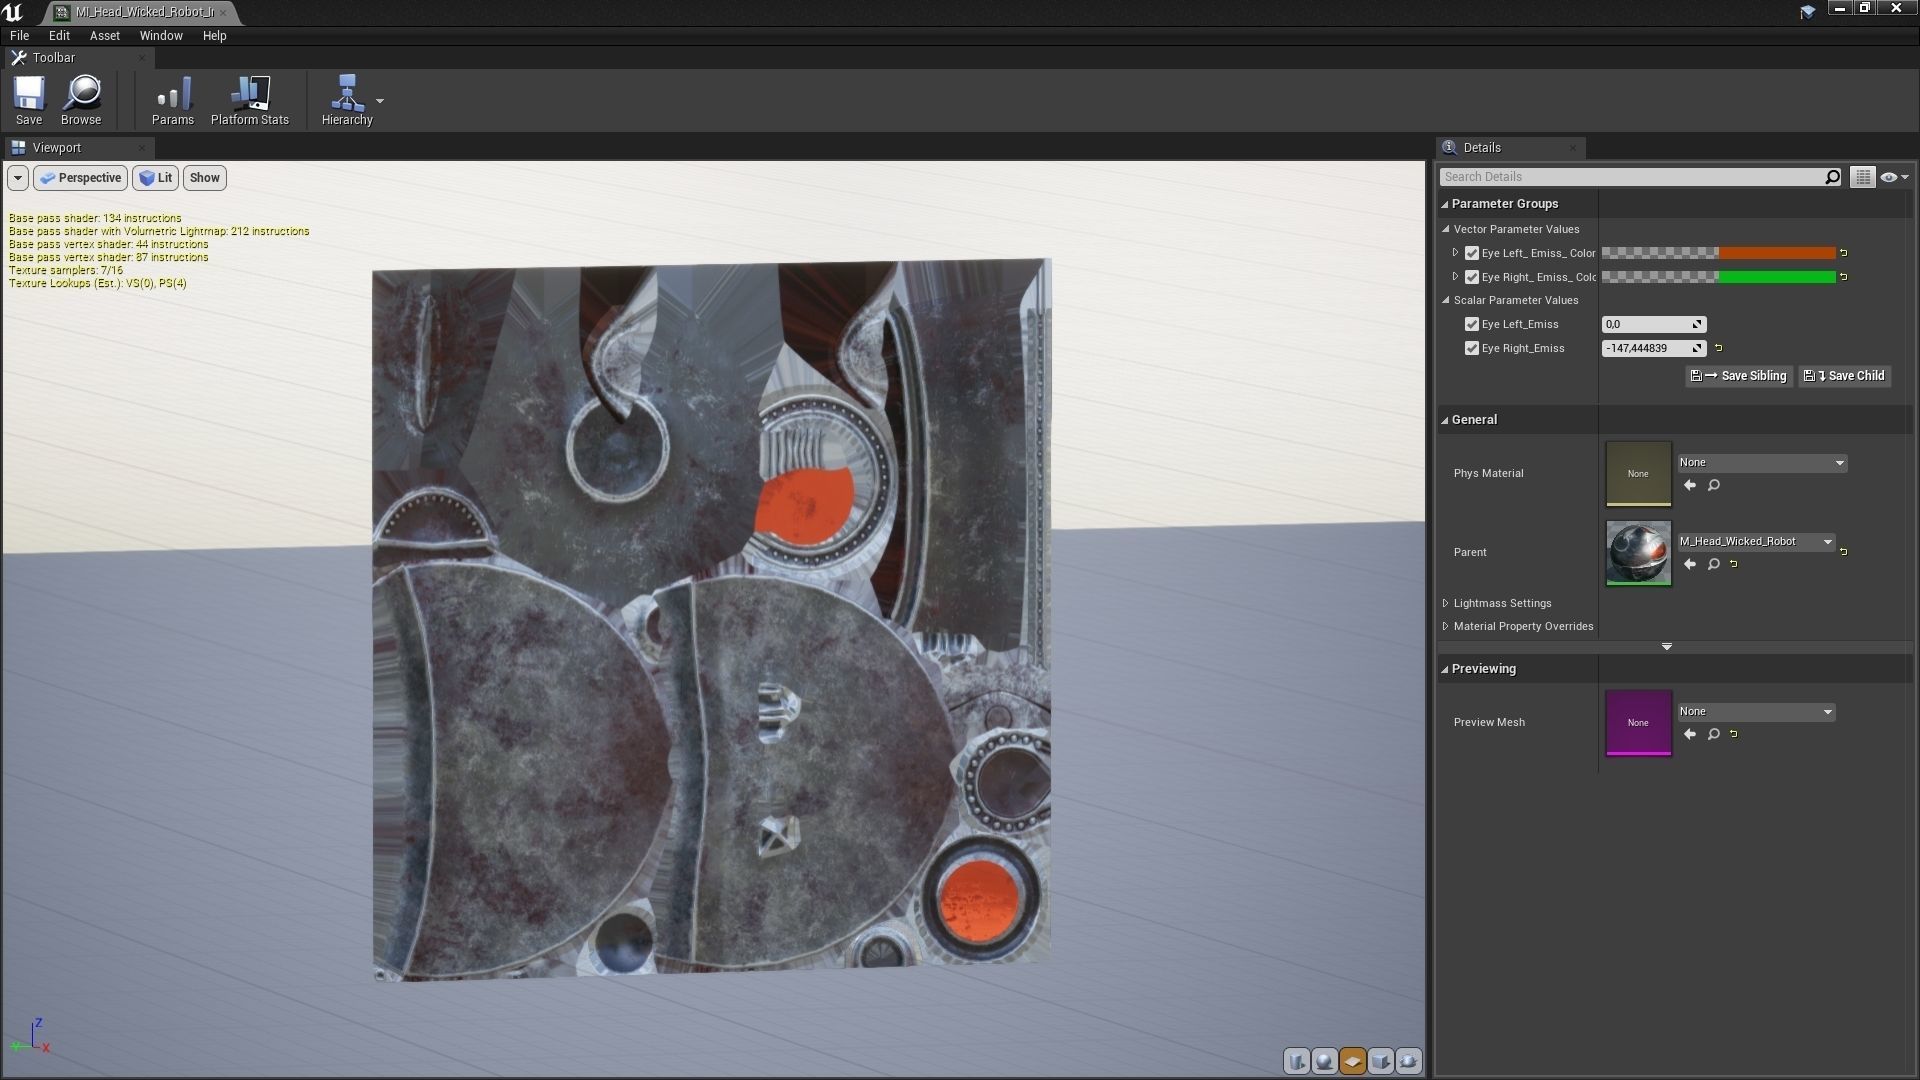Toggle the Params toolbar button

(x=173, y=100)
